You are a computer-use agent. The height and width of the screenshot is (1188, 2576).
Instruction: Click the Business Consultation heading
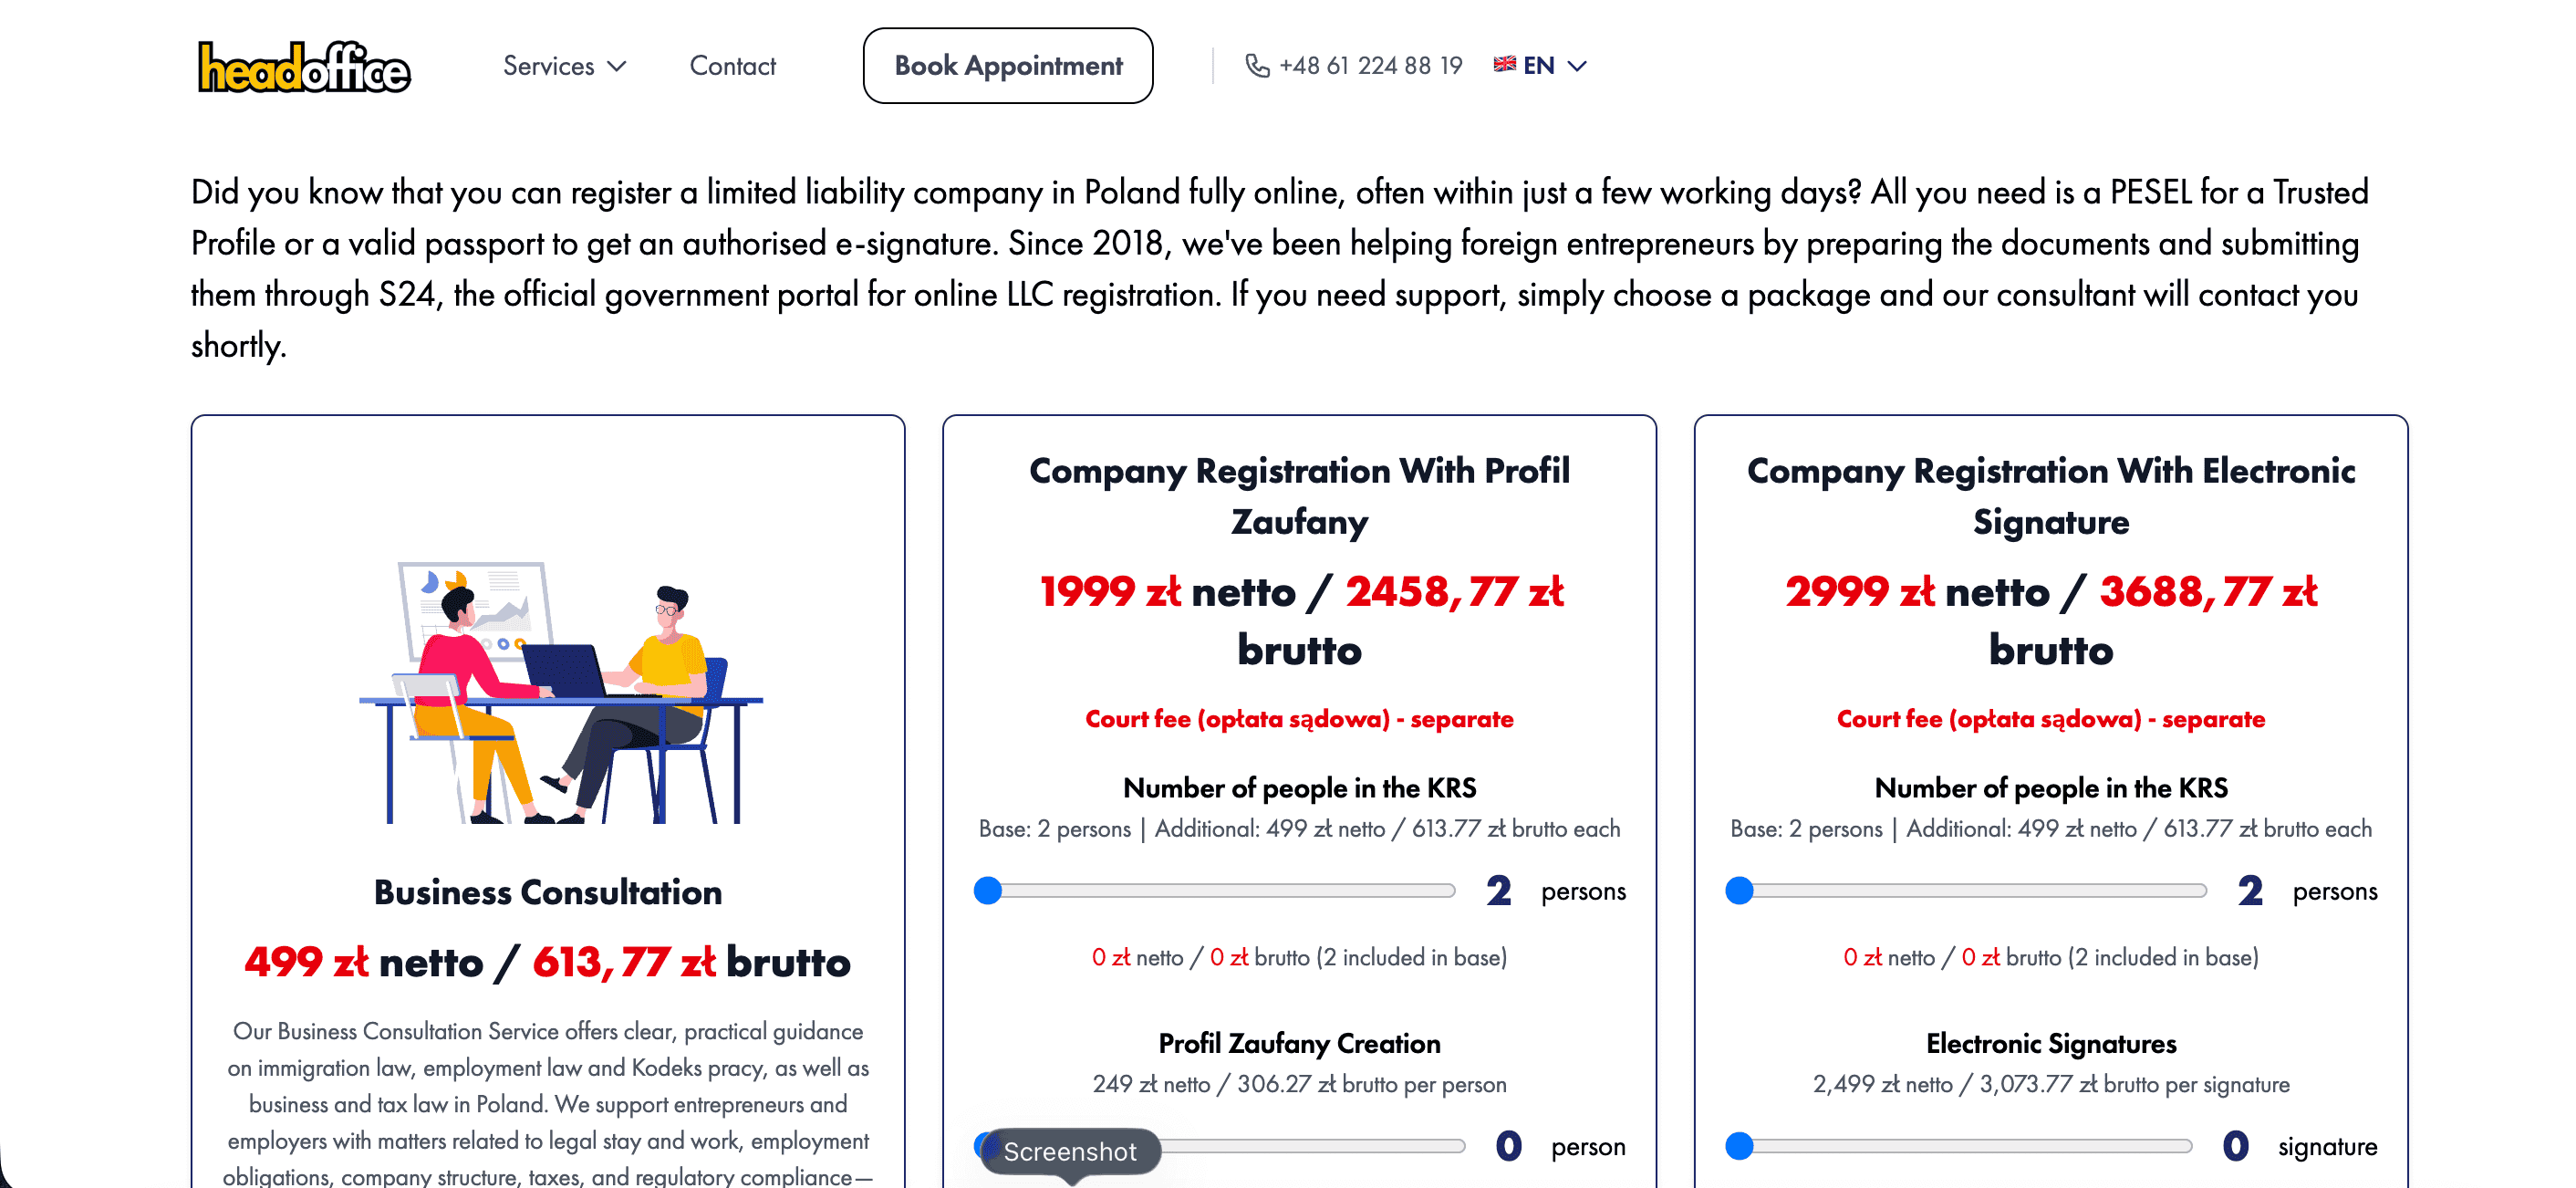click(548, 892)
